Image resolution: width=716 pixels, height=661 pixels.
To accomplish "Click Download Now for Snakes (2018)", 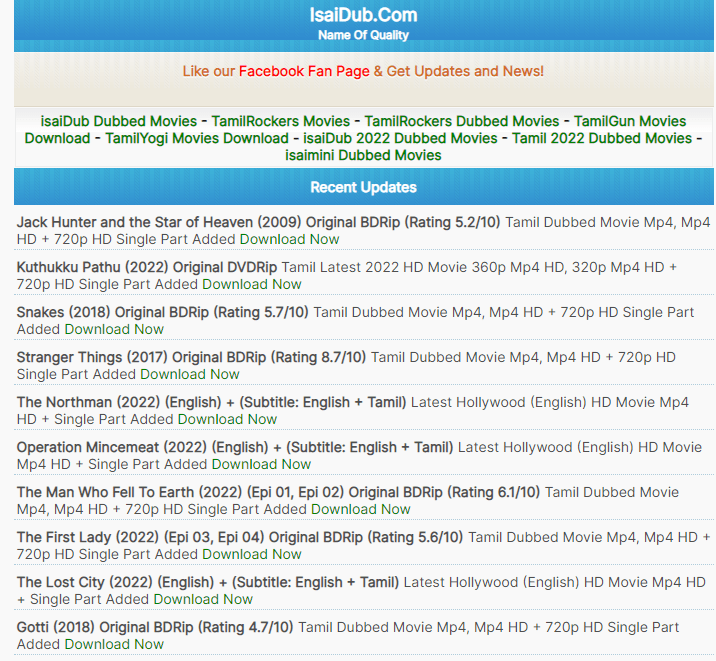I will tap(114, 329).
